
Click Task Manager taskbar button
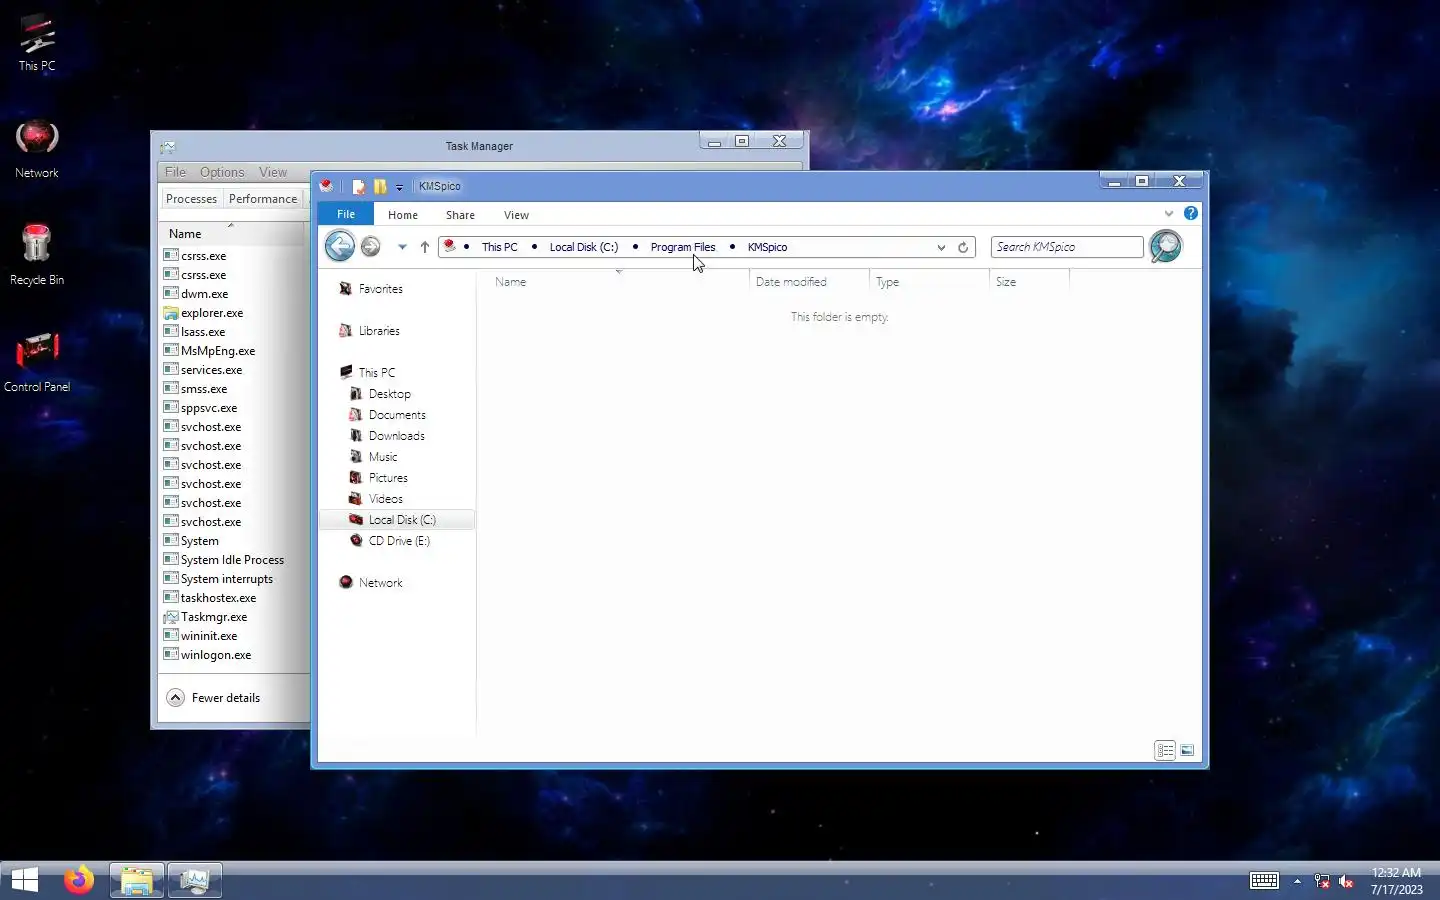pyautogui.click(x=194, y=880)
